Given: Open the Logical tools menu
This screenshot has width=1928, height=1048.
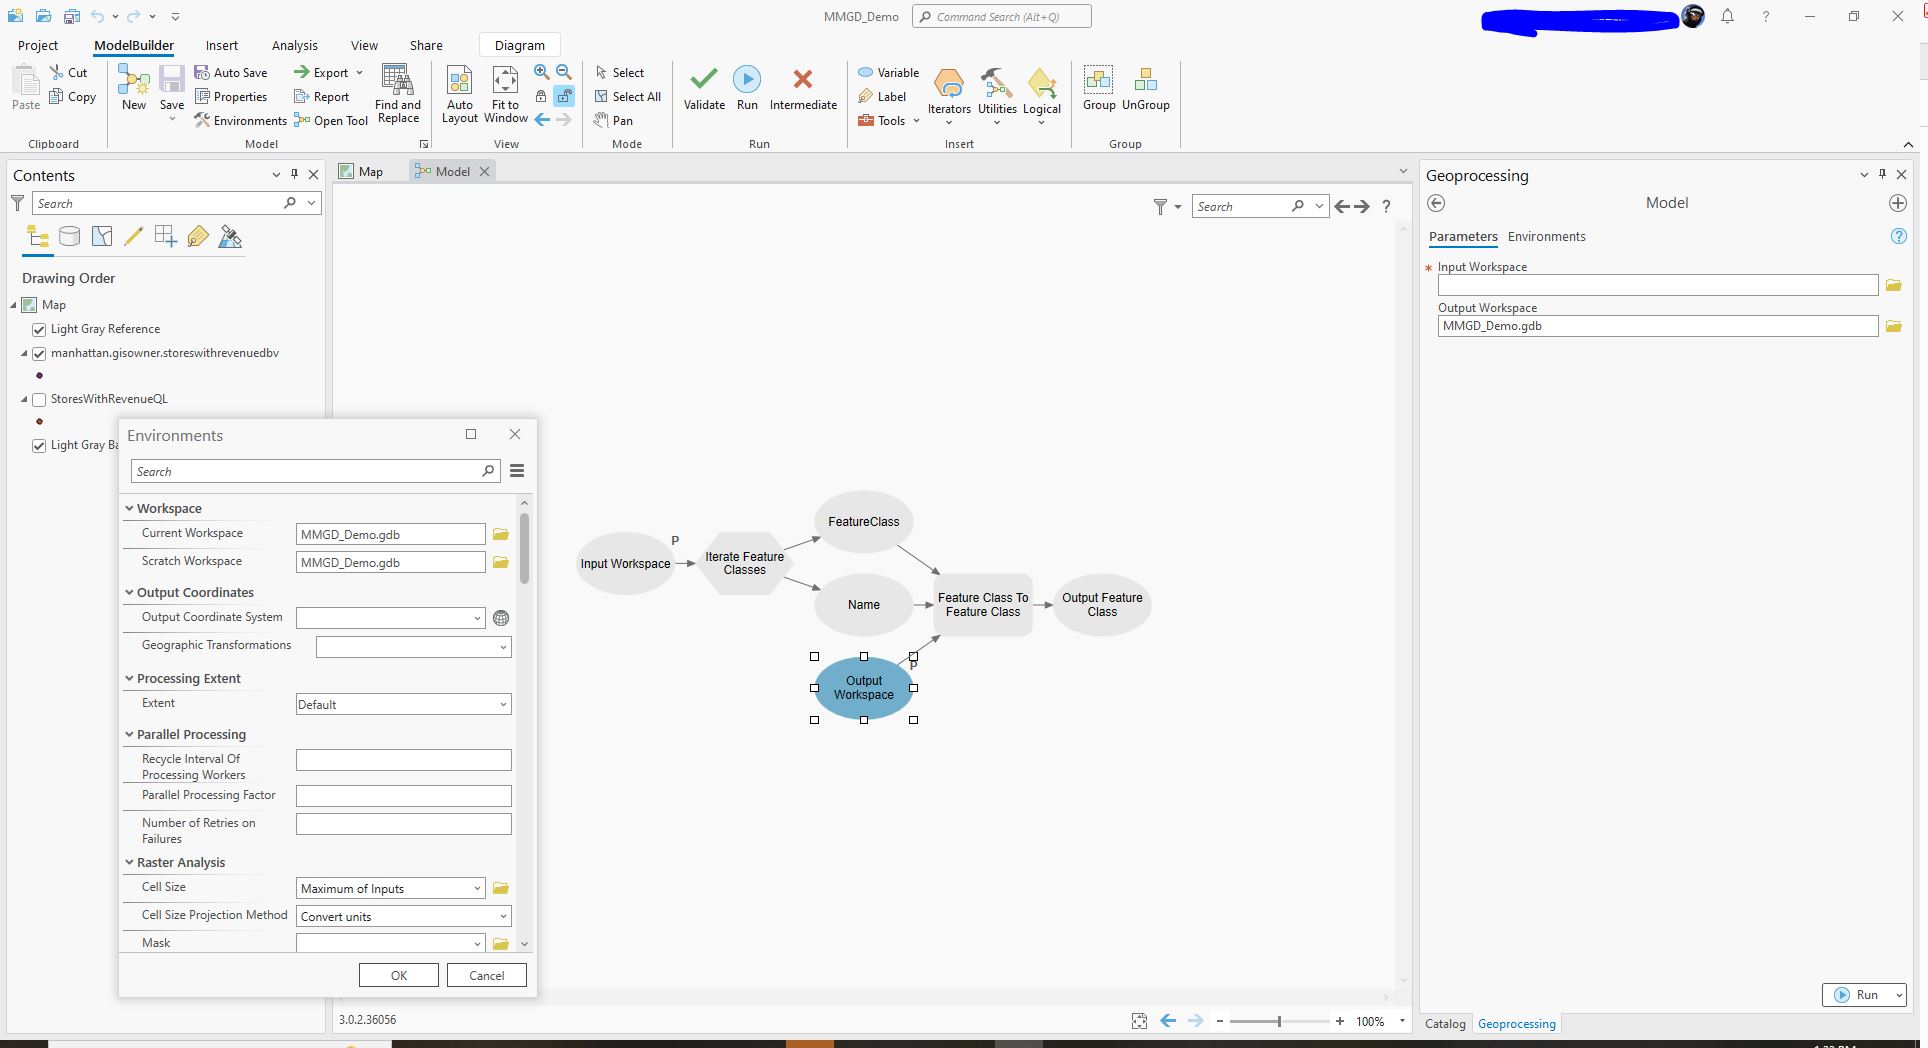Looking at the screenshot, I should [x=1041, y=95].
